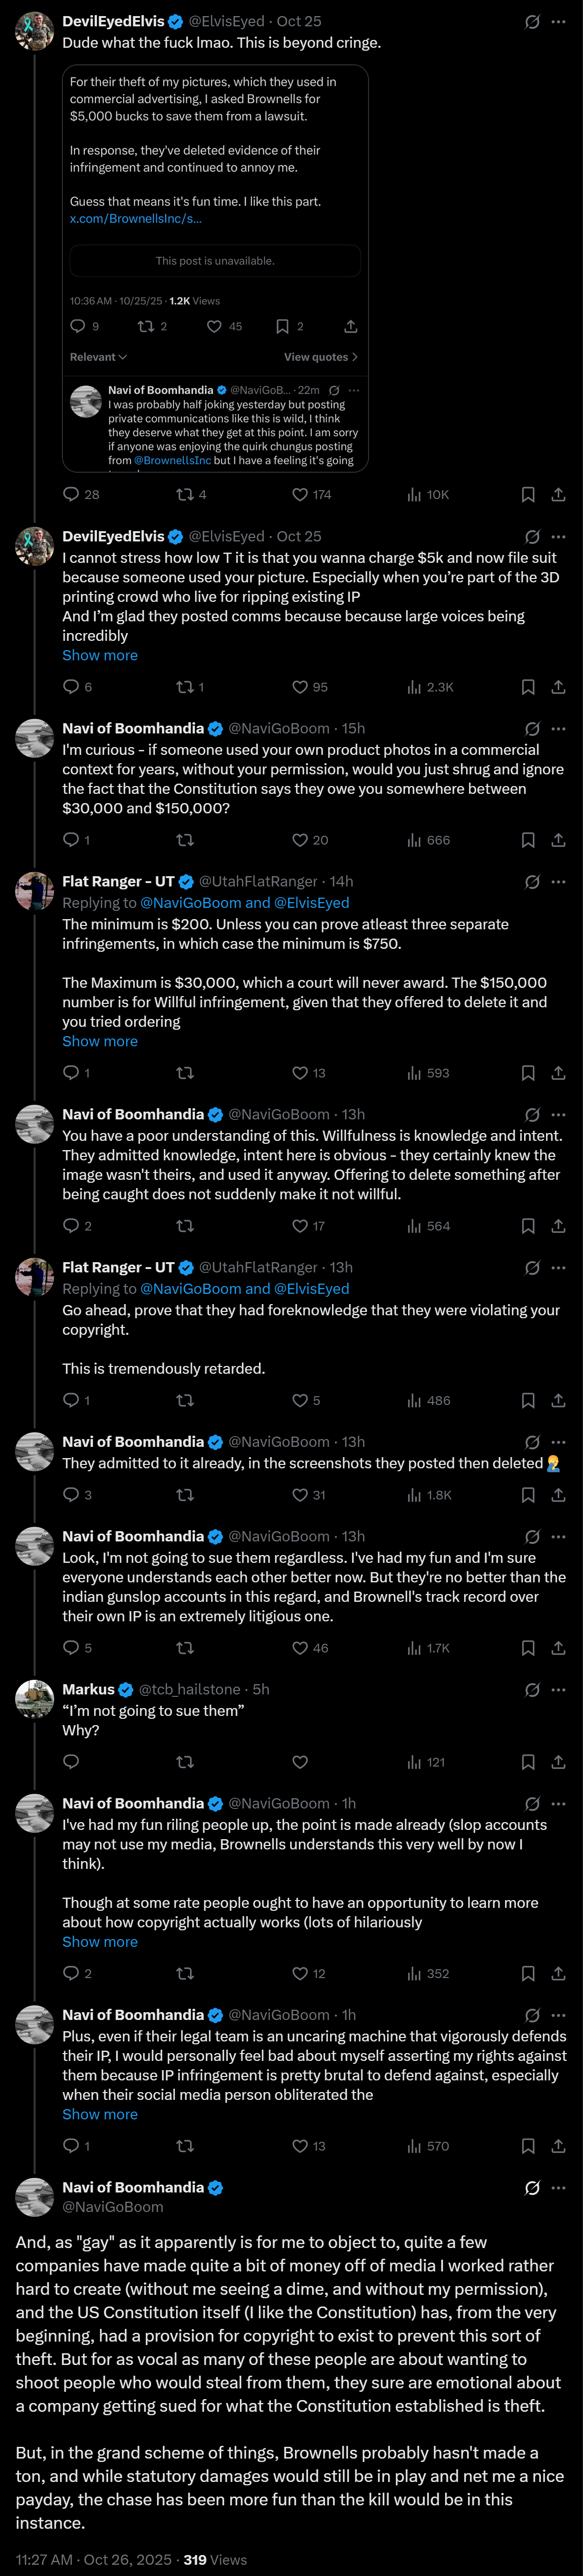Share the Navi post with 666 views
Viewport: 583px width, 2576px height.
click(x=558, y=840)
